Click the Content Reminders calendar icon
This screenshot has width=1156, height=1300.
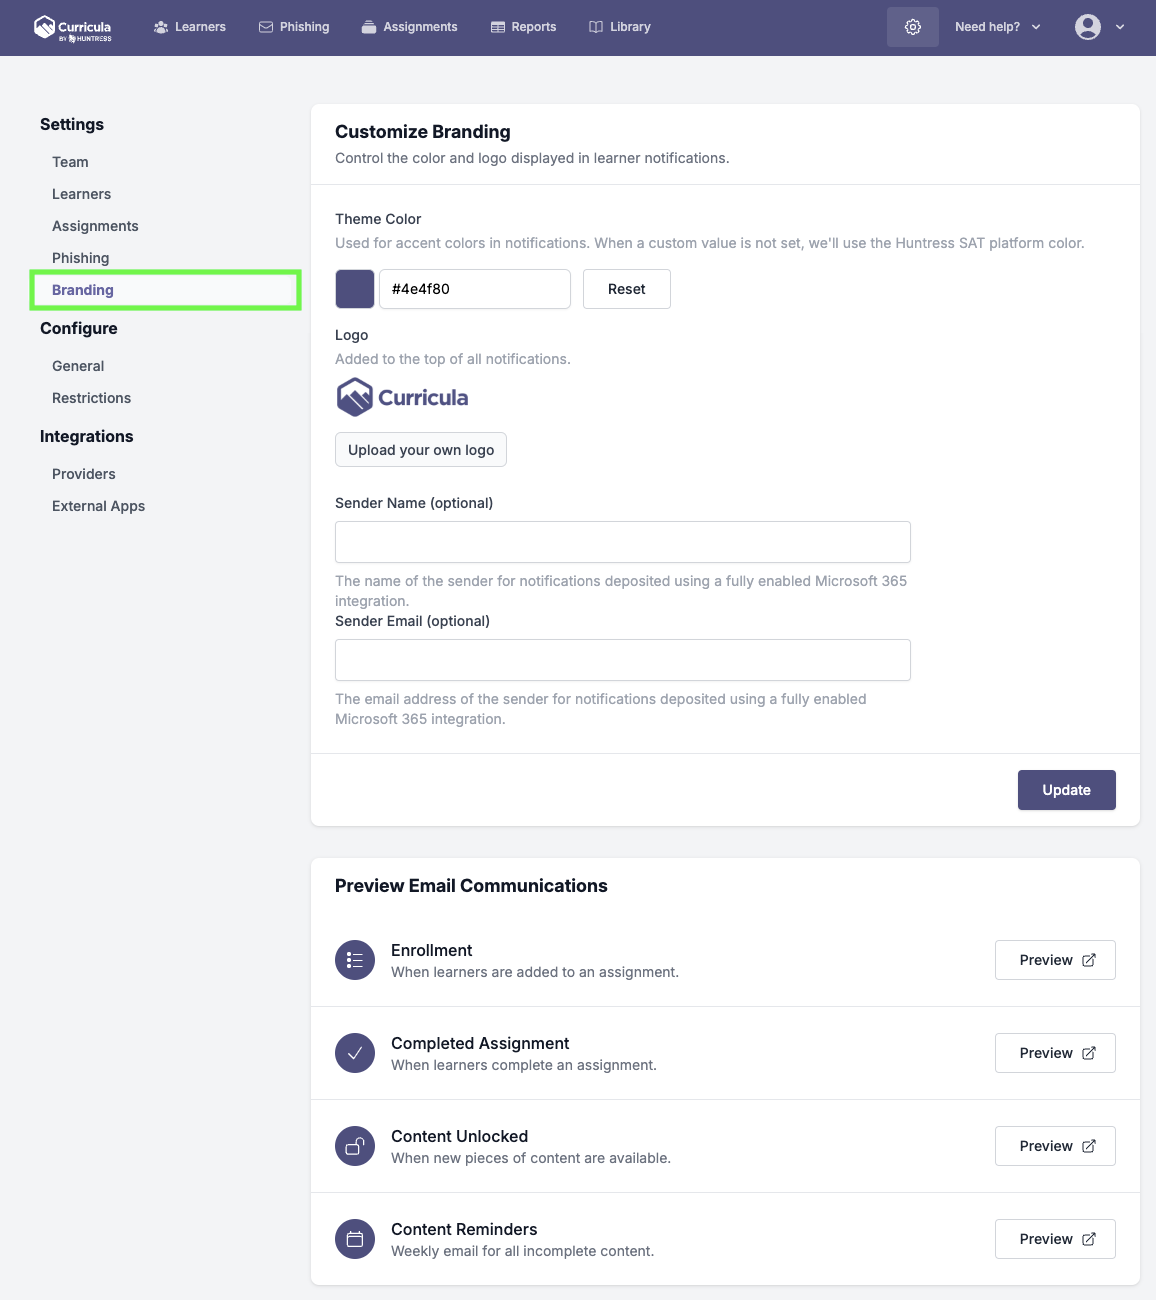pos(355,1239)
